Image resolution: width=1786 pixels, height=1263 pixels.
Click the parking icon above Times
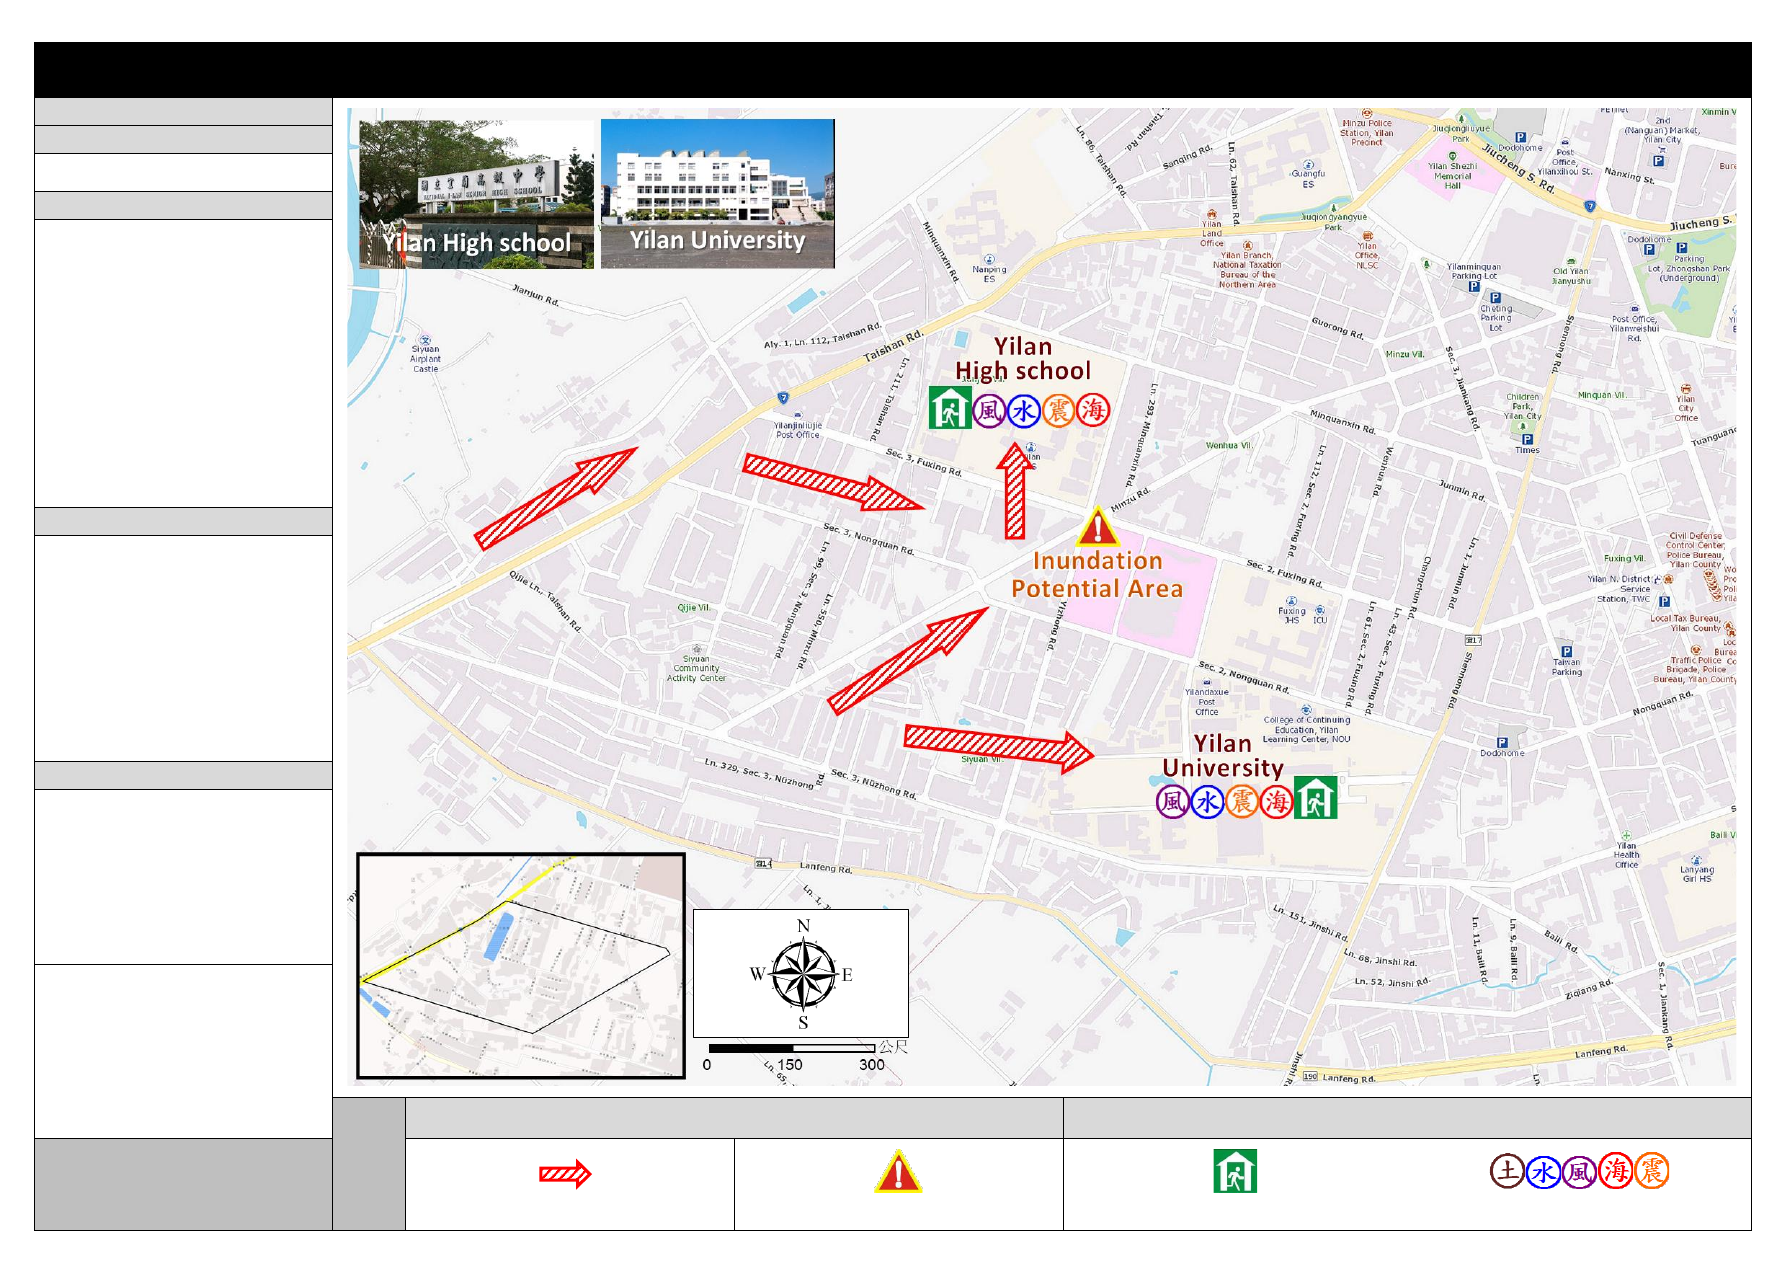(1526, 439)
